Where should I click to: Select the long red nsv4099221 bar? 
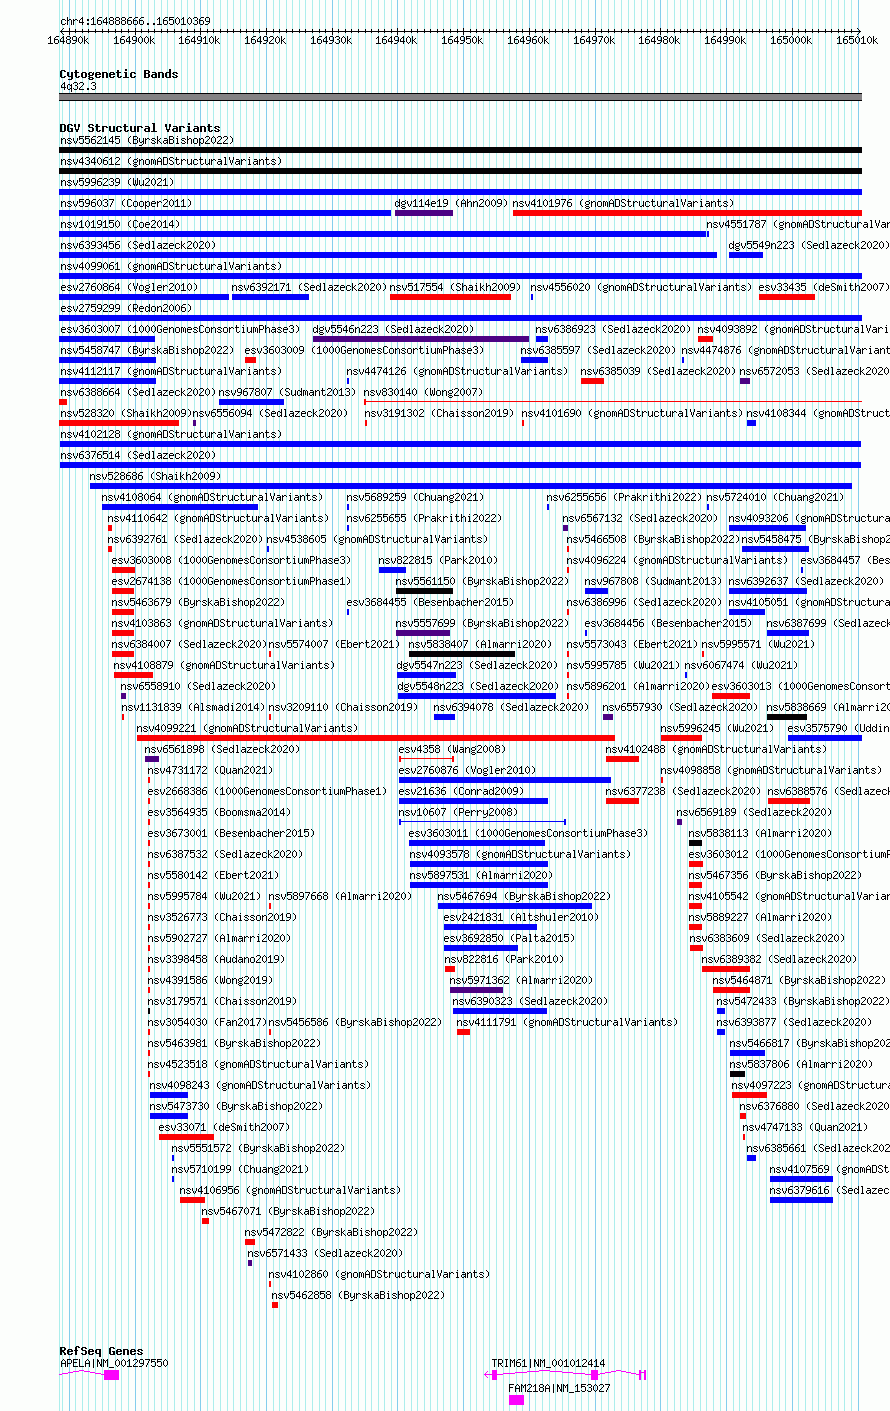pyautogui.click(x=376, y=738)
